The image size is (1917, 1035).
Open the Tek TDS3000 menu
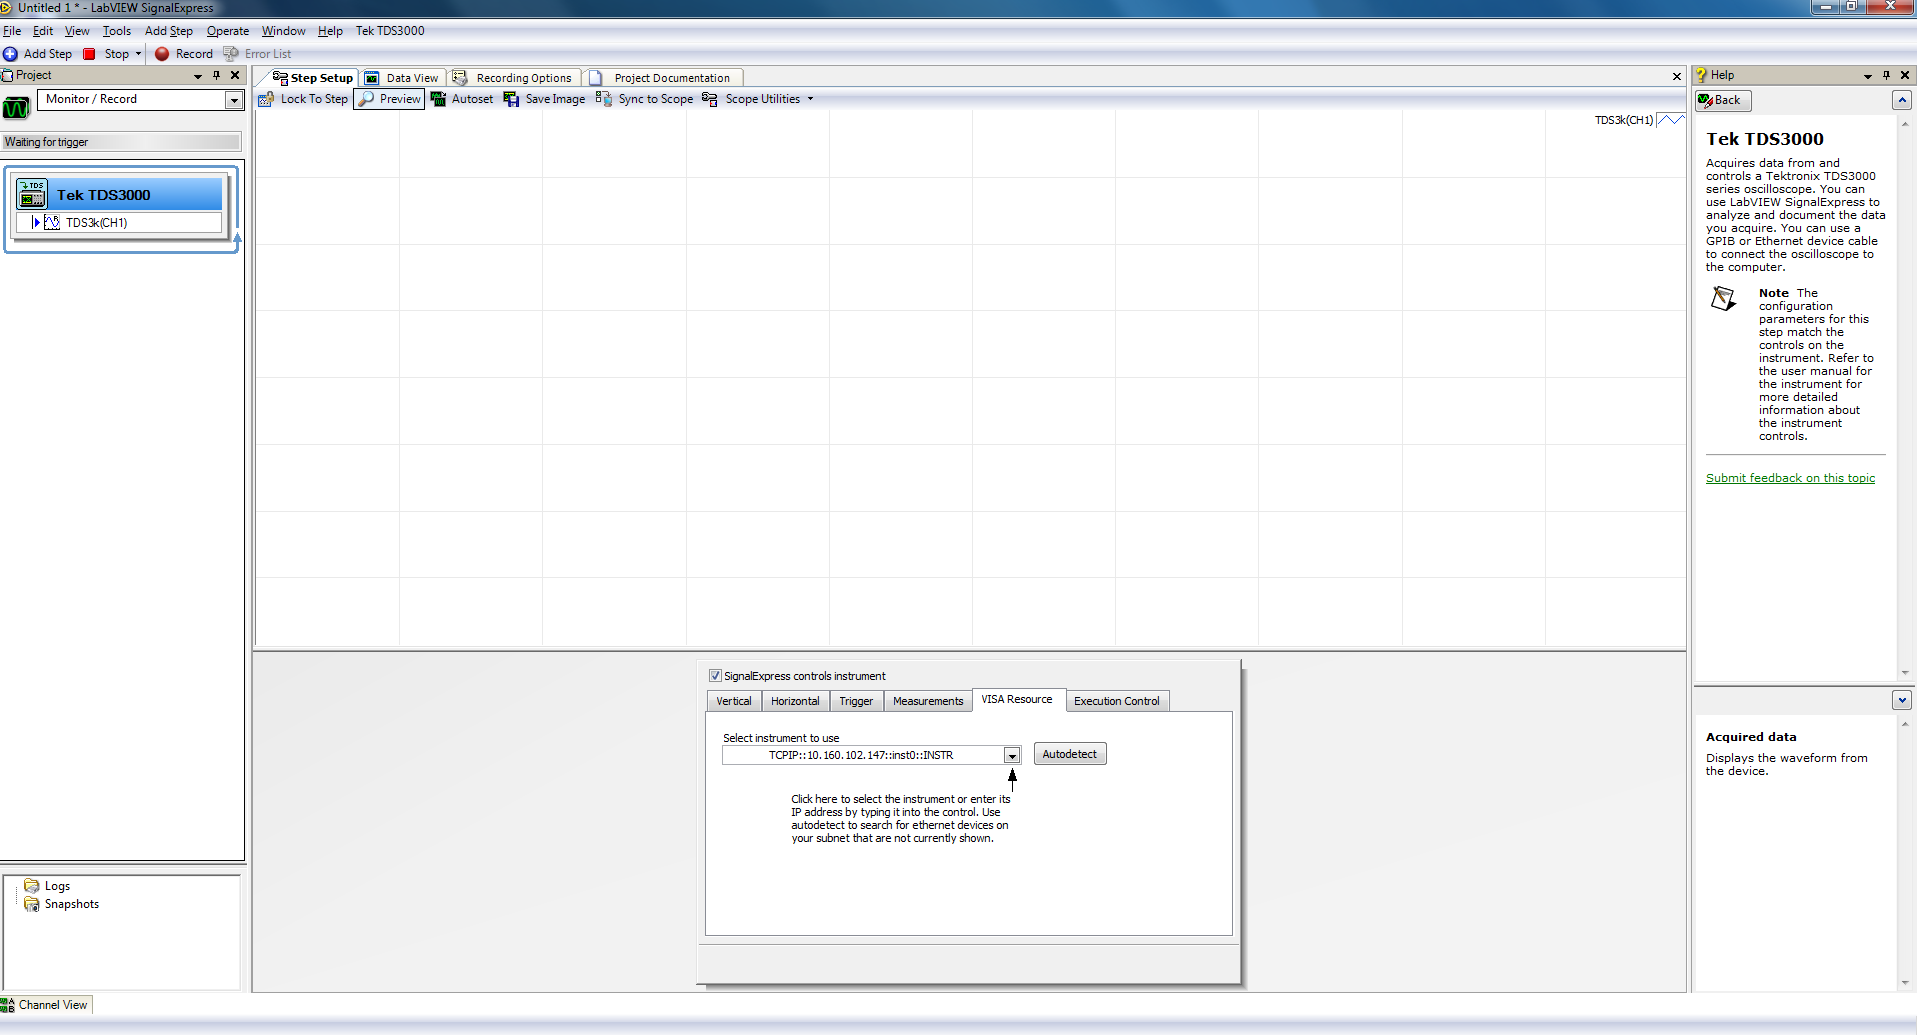(x=390, y=31)
